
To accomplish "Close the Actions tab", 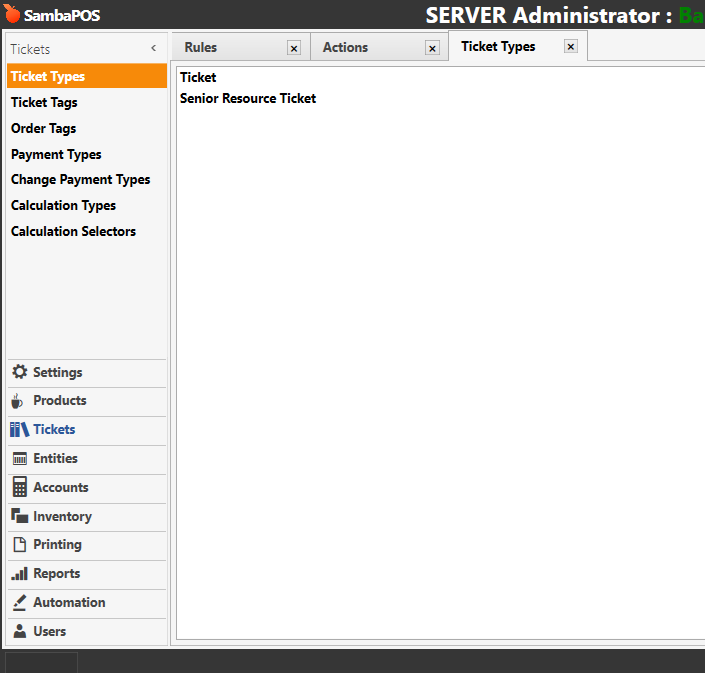I will click(x=432, y=48).
